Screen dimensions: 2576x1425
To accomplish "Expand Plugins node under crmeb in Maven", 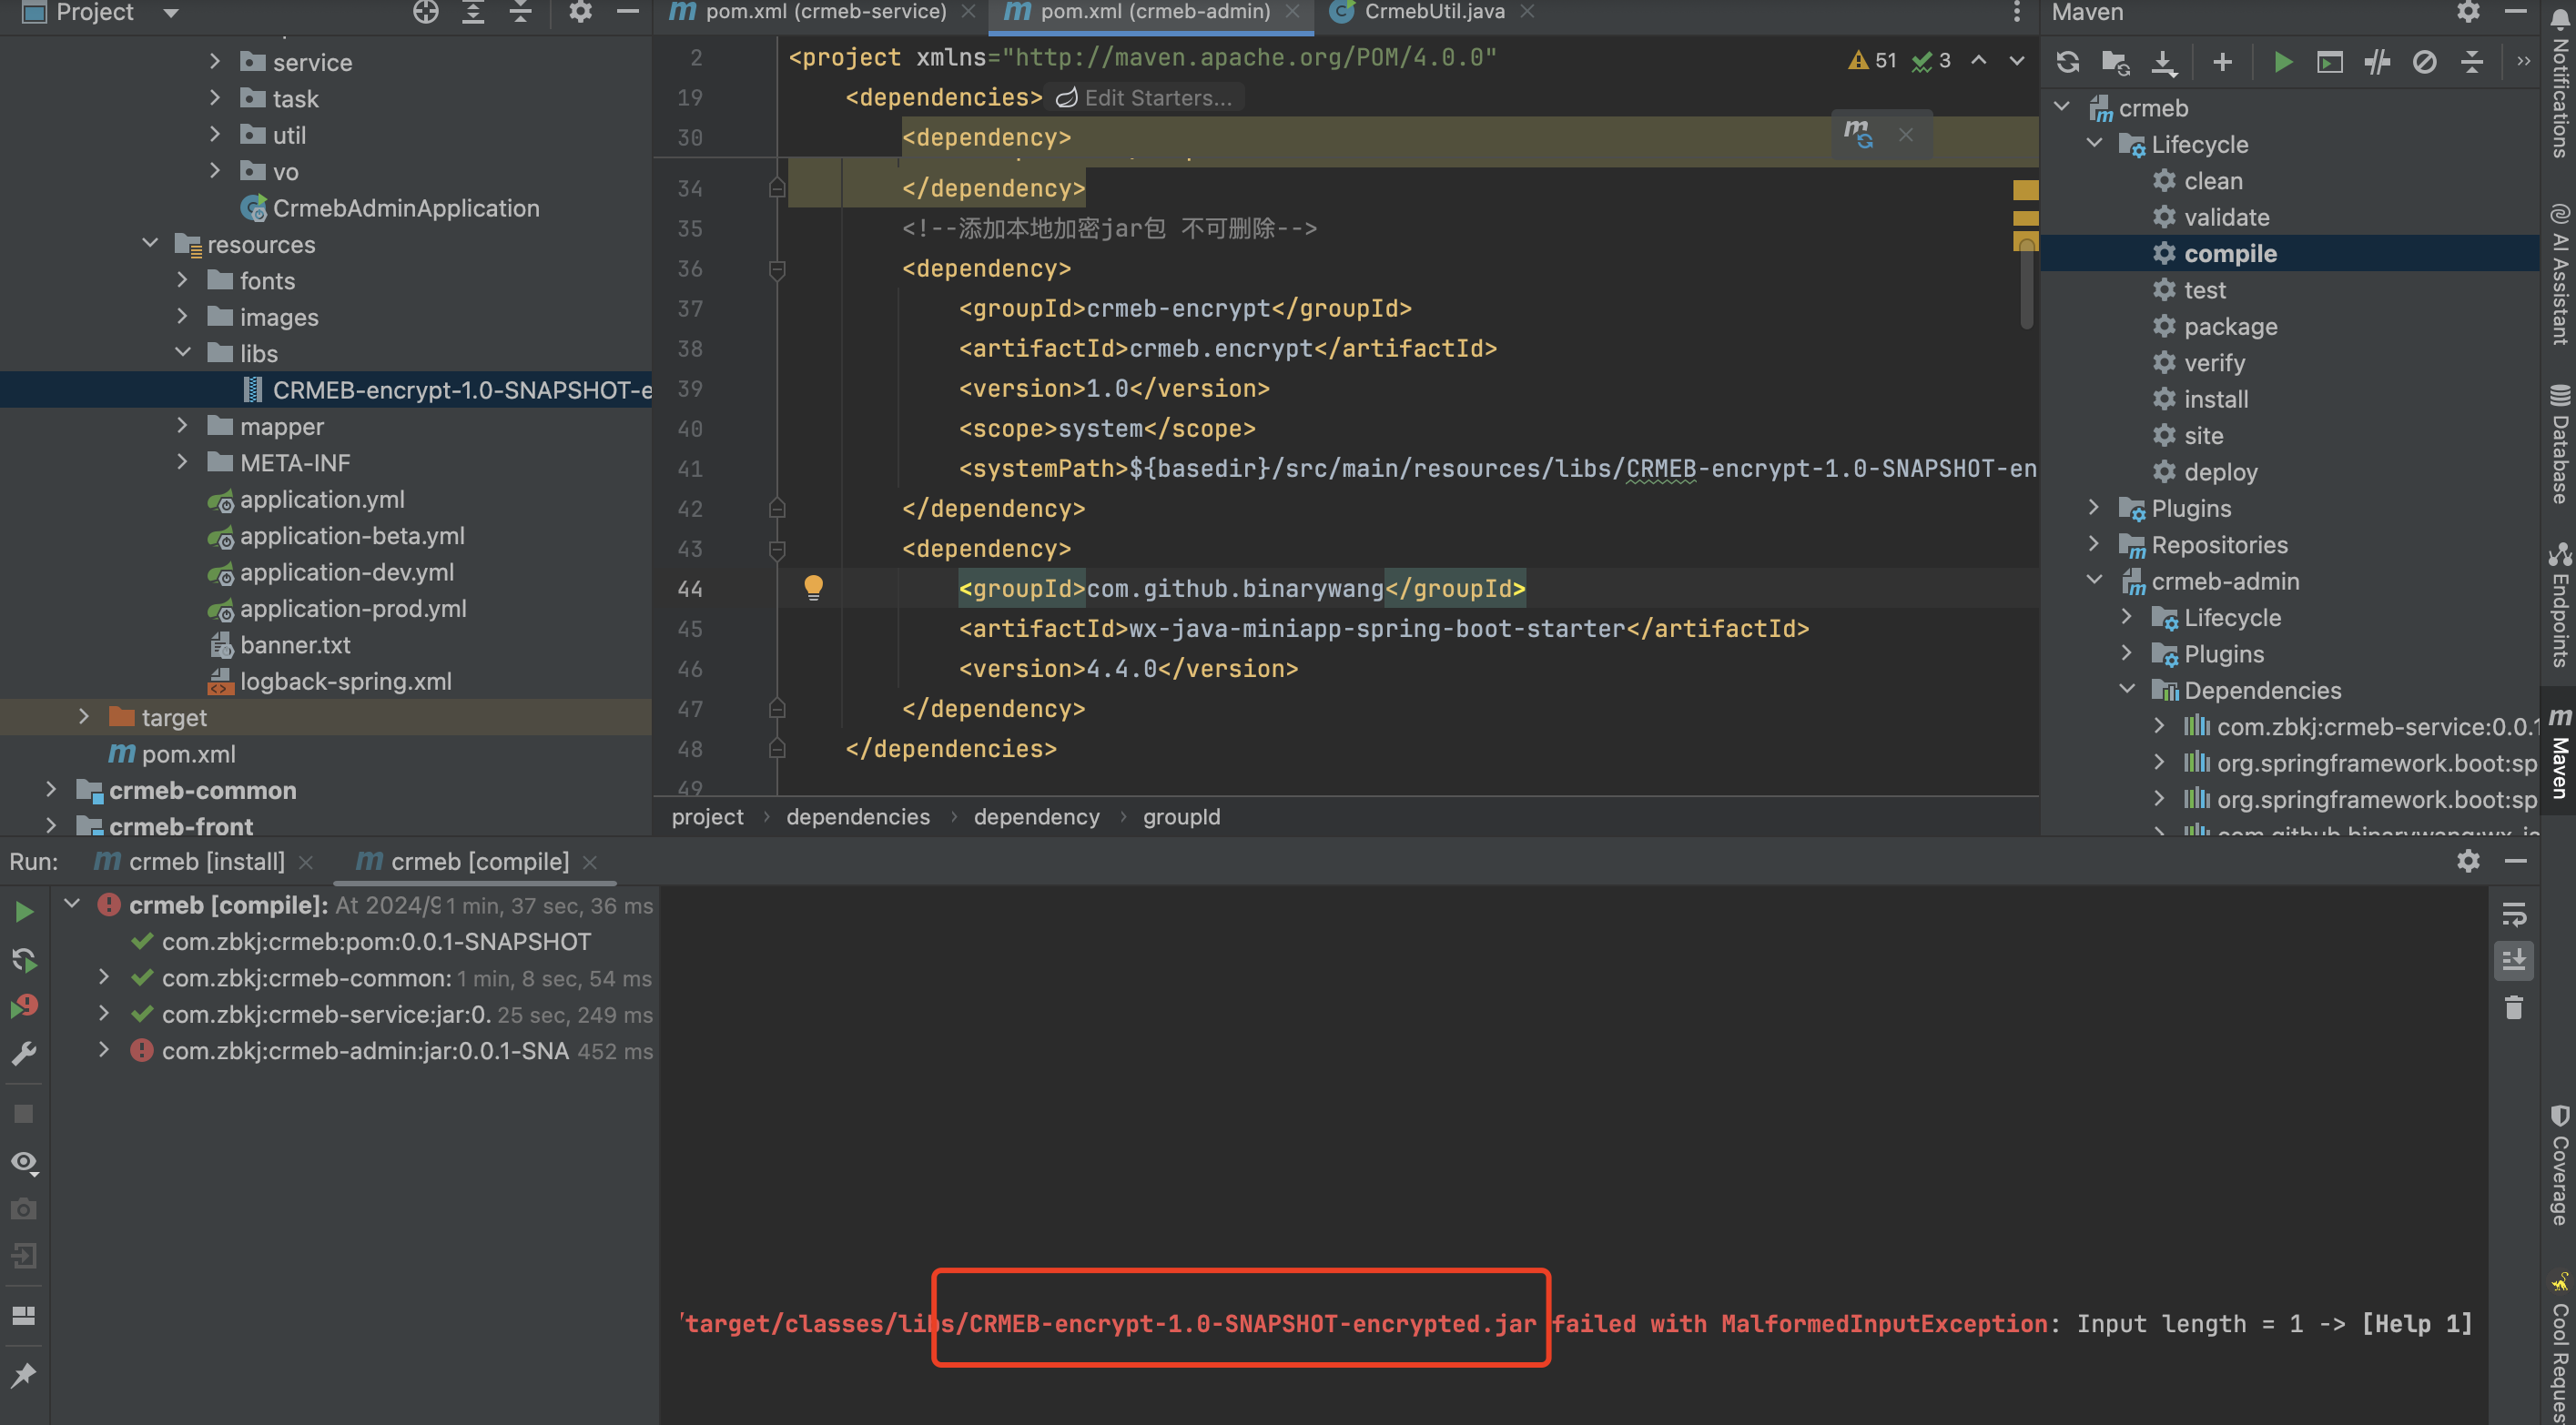I will pos(2094,508).
